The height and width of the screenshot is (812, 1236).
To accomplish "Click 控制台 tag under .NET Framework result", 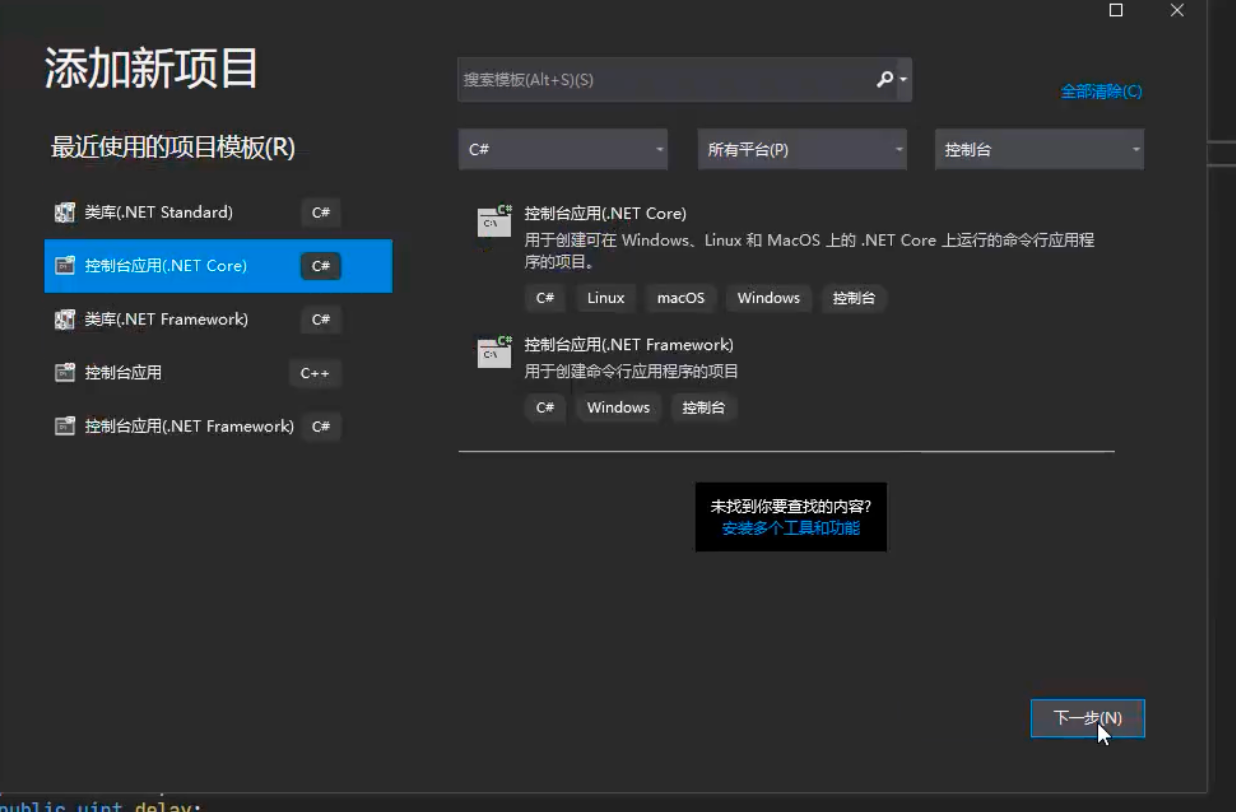I will [x=704, y=407].
